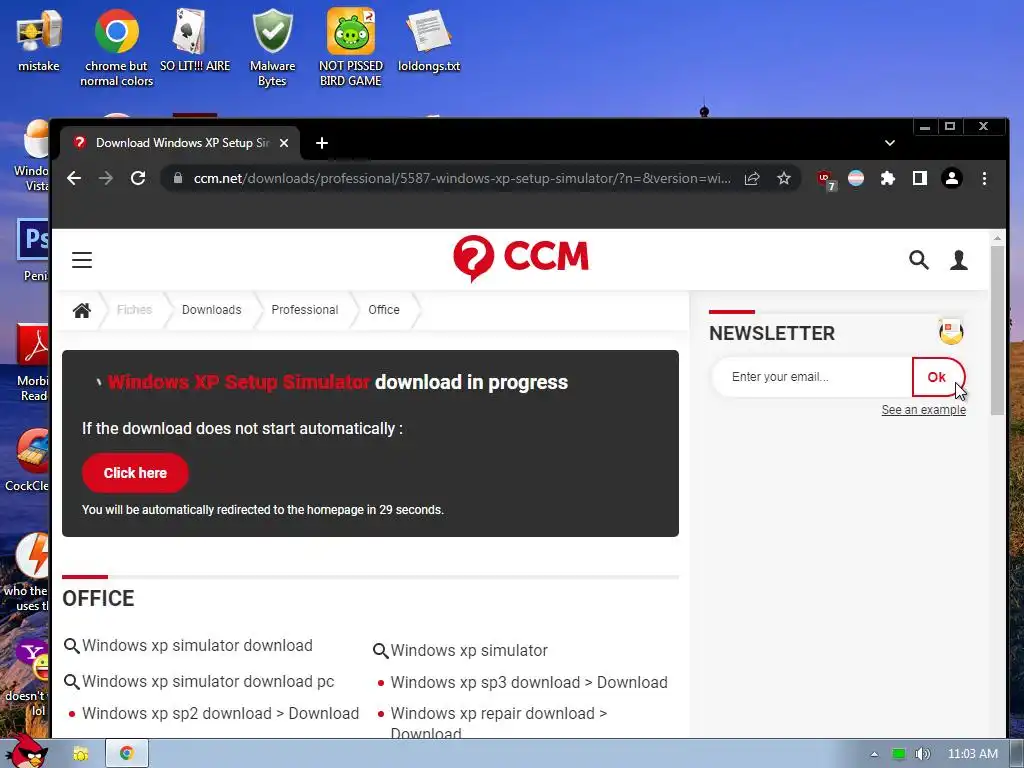1024x768 pixels.
Task: Show hidden system tray icons
Action: tap(874, 754)
